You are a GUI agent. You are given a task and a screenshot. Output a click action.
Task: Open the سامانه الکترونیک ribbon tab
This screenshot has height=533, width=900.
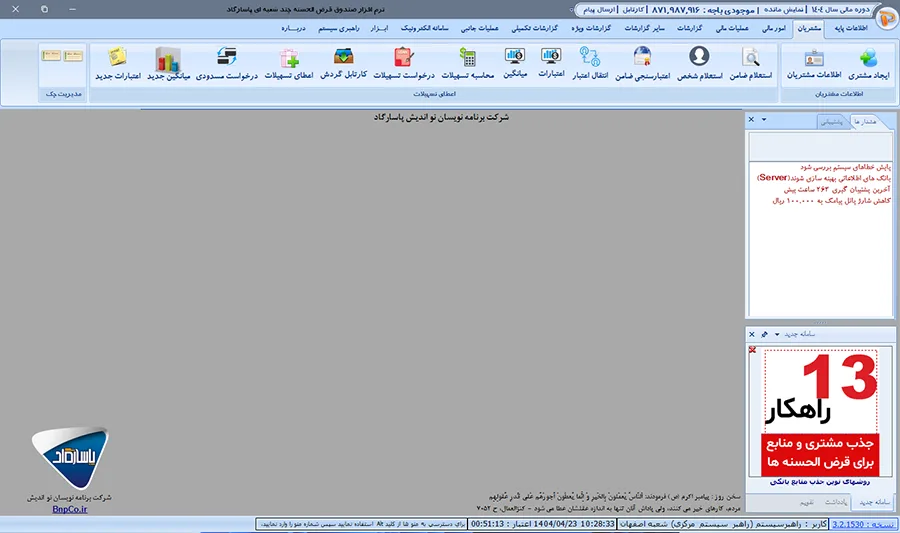[x=424, y=28]
